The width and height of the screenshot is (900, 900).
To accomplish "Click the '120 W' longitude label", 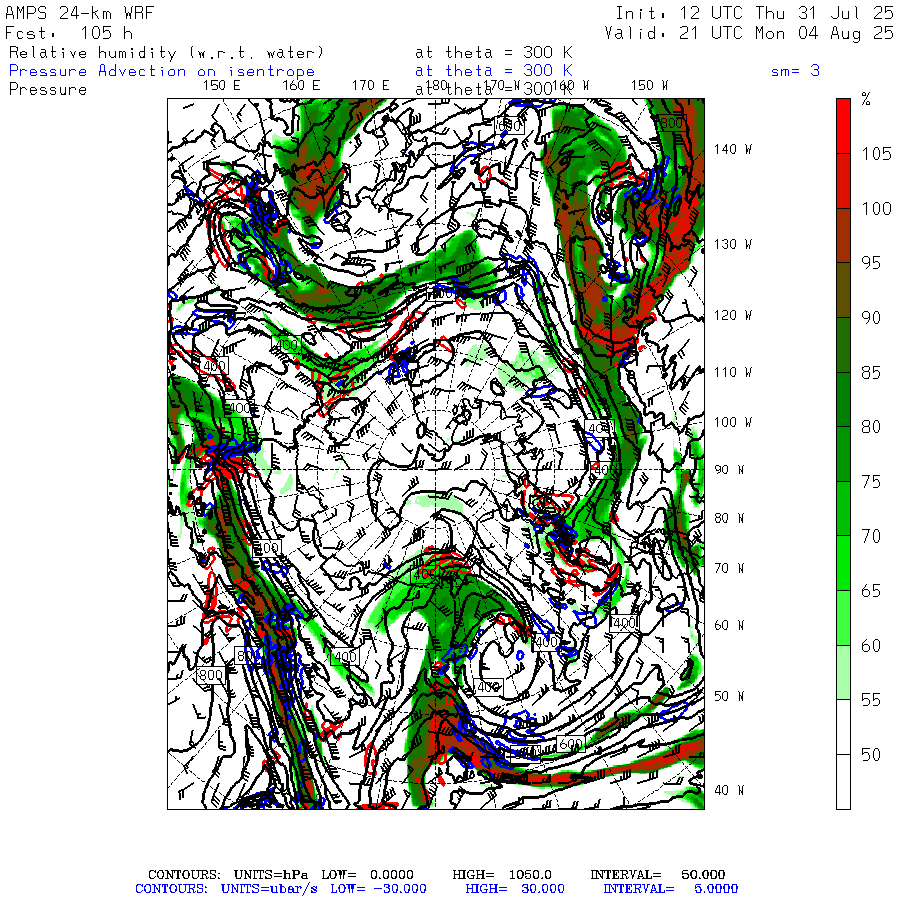I will tap(733, 316).
